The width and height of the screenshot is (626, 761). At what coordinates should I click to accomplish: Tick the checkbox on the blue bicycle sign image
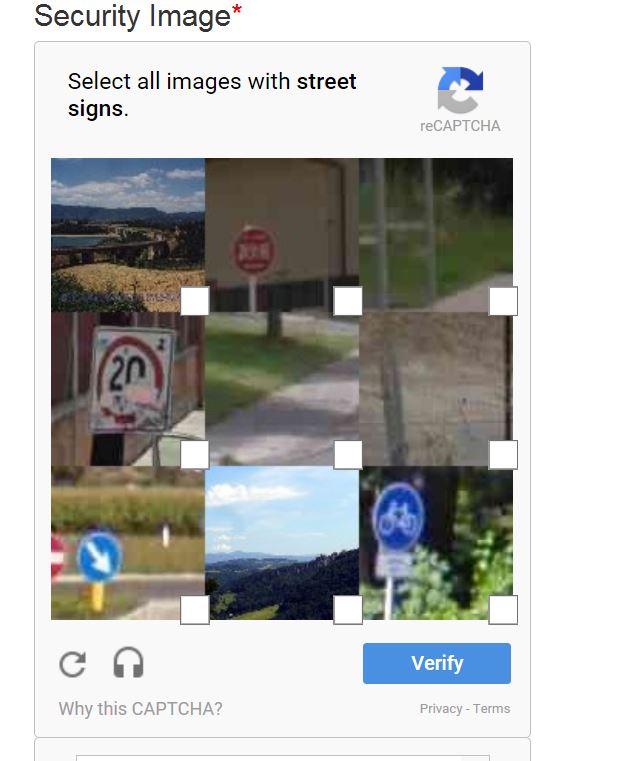(x=503, y=610)
